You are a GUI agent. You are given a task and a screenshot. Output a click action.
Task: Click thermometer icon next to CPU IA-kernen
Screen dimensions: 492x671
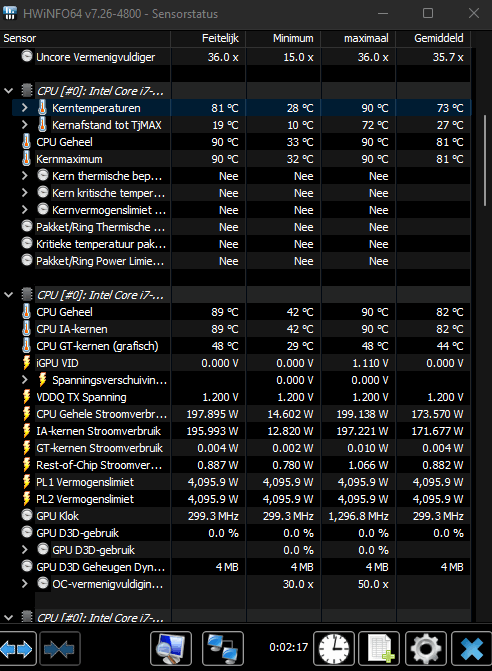pyautogui.click(x=26, y=329)
